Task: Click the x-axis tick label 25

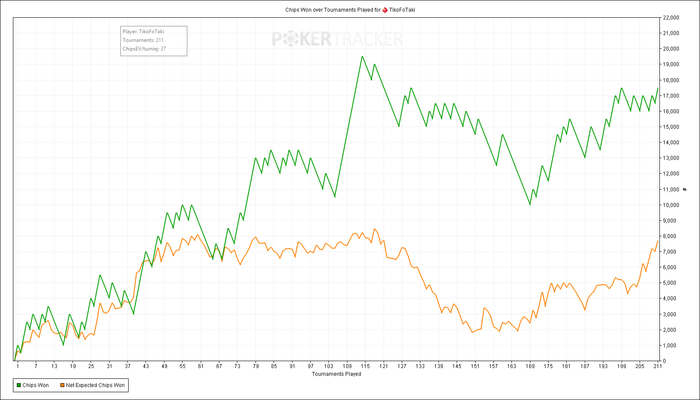Action: pos(91,366)
